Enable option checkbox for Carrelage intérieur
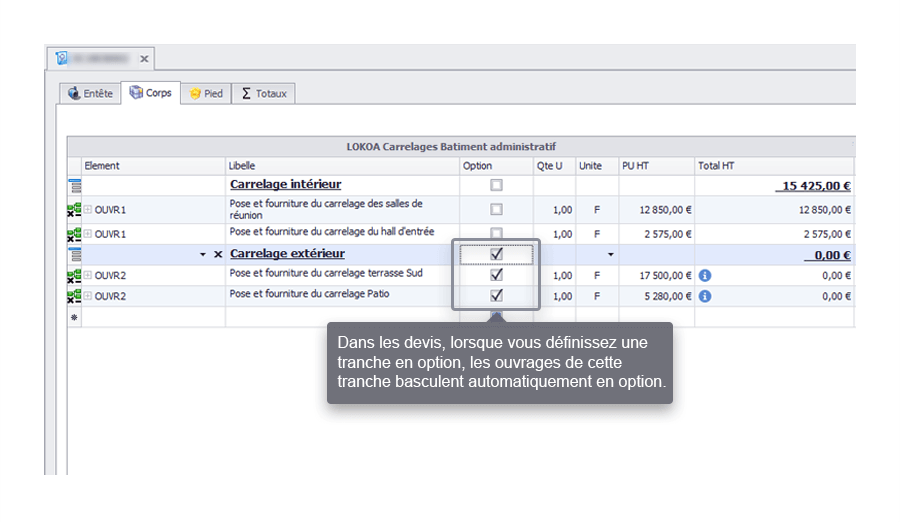Screen dimensions: 900x522 click(496, 185)
